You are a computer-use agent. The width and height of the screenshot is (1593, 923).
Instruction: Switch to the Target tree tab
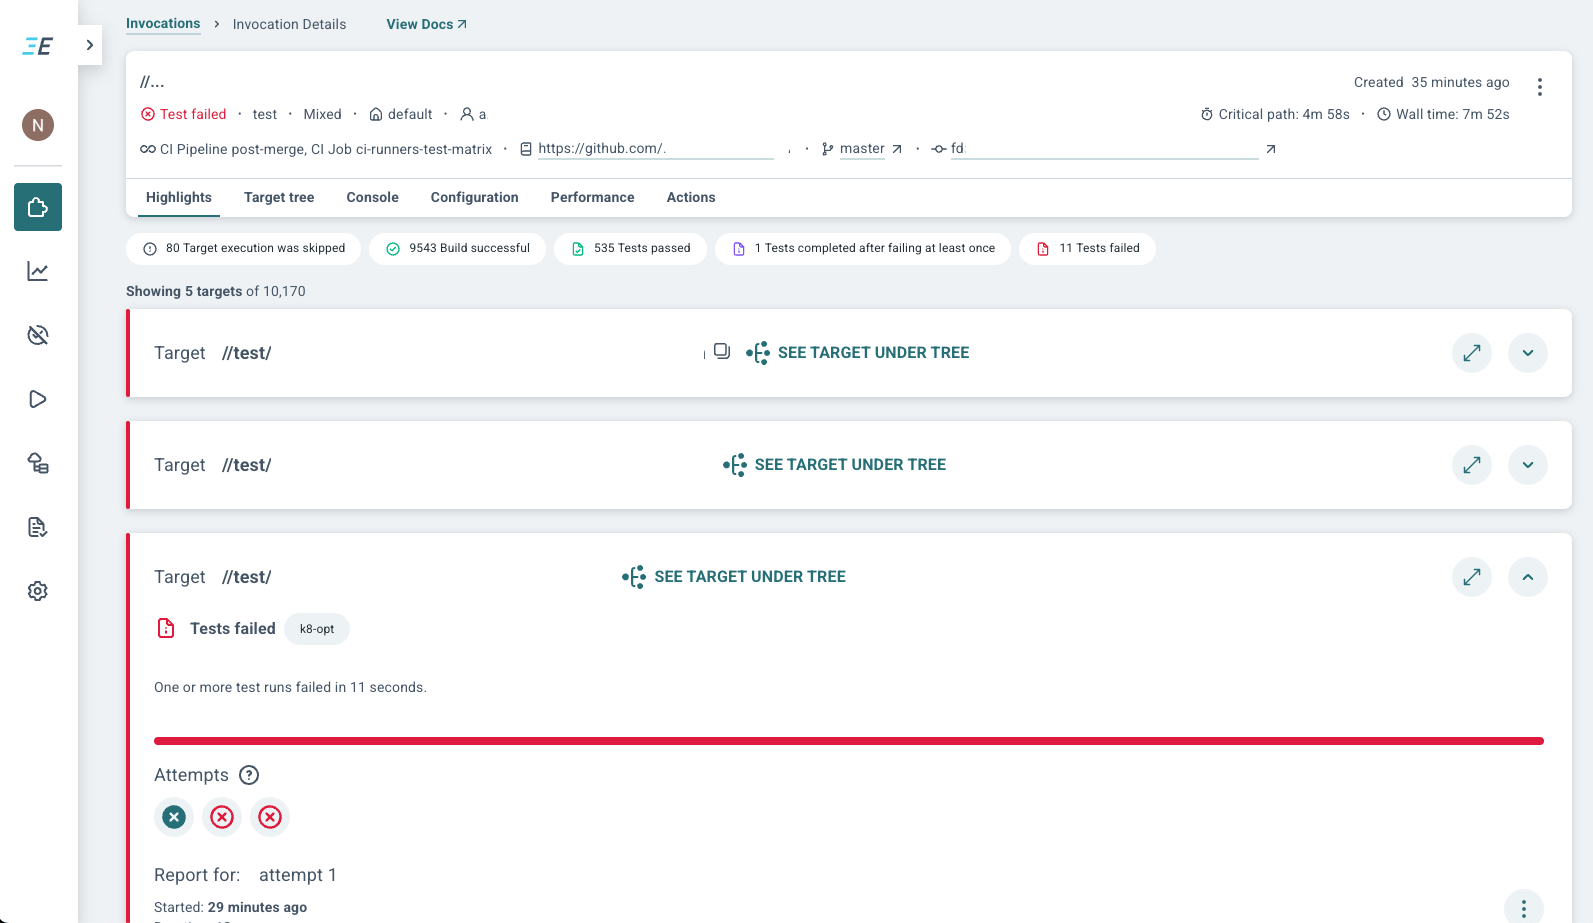tap(279, 197)
